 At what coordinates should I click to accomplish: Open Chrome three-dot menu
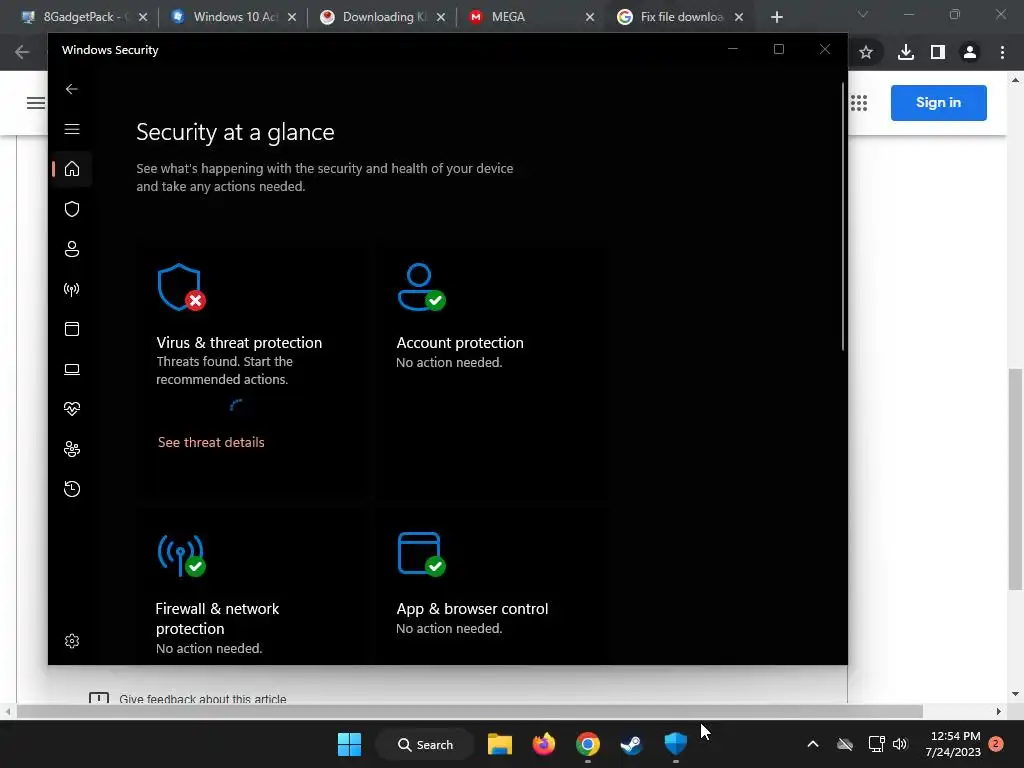point(1002,52)
